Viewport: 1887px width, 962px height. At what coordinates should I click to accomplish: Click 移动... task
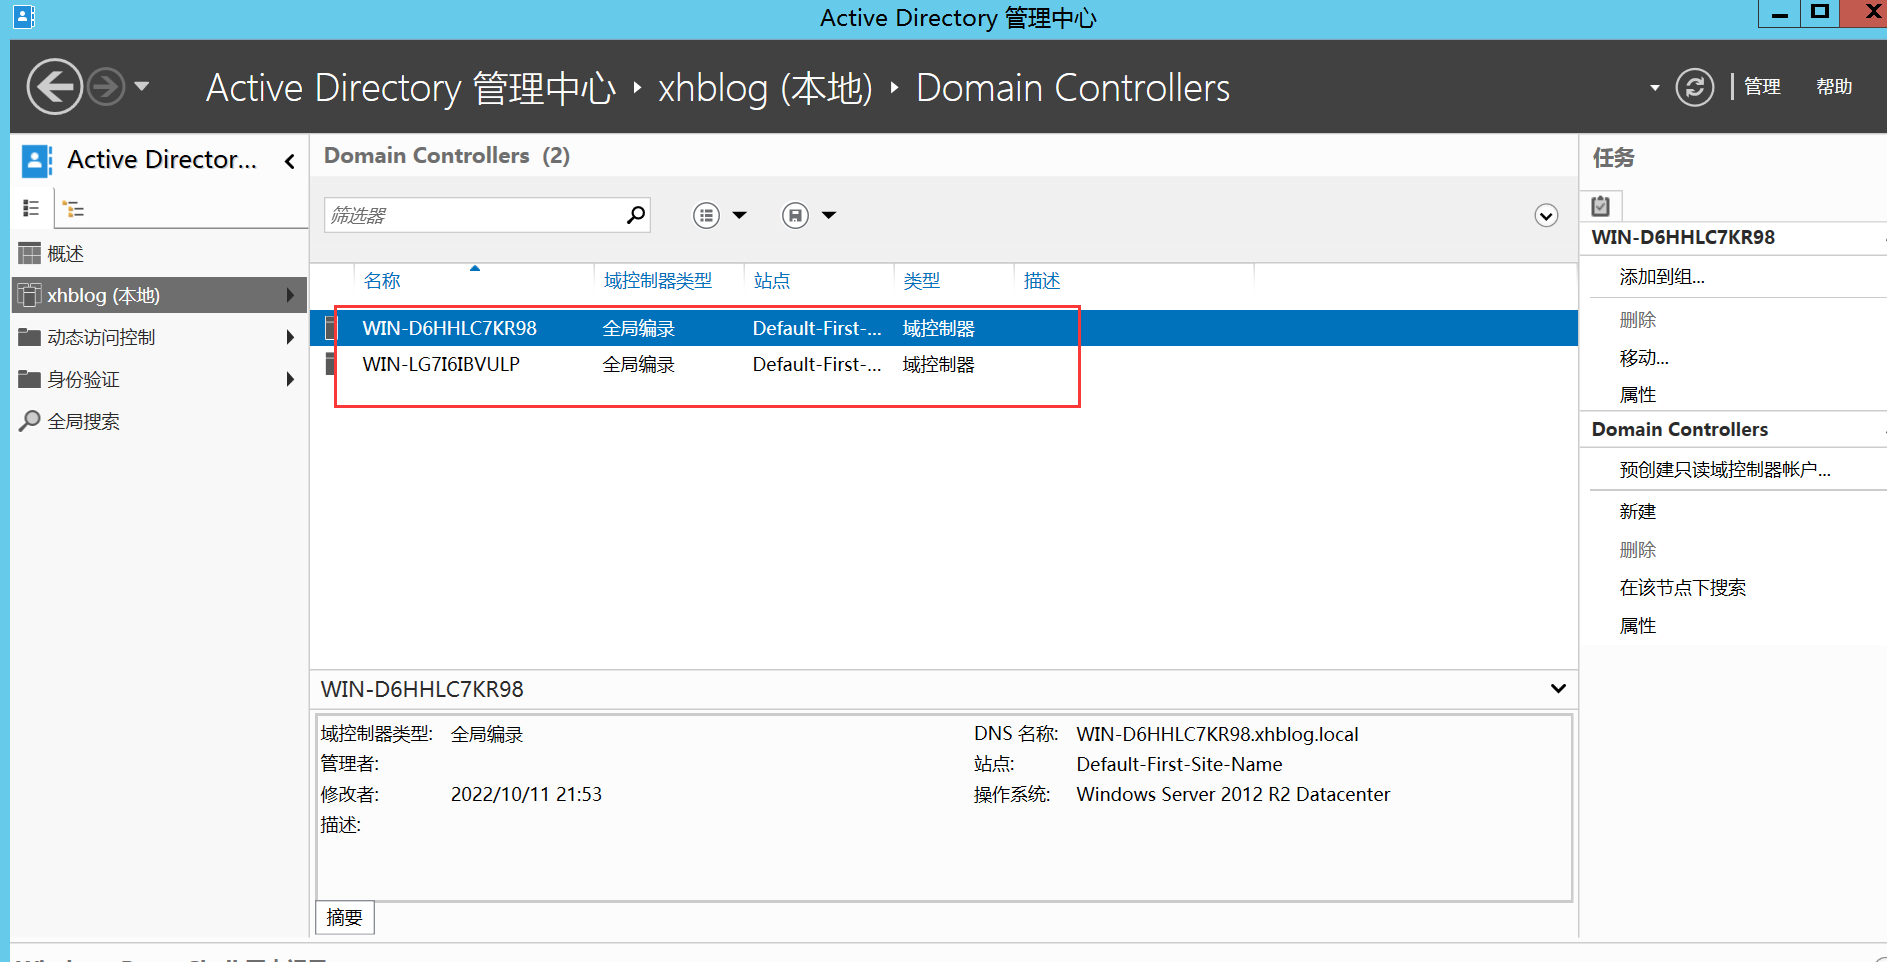pyautogui.click(x=1644, y=358)
